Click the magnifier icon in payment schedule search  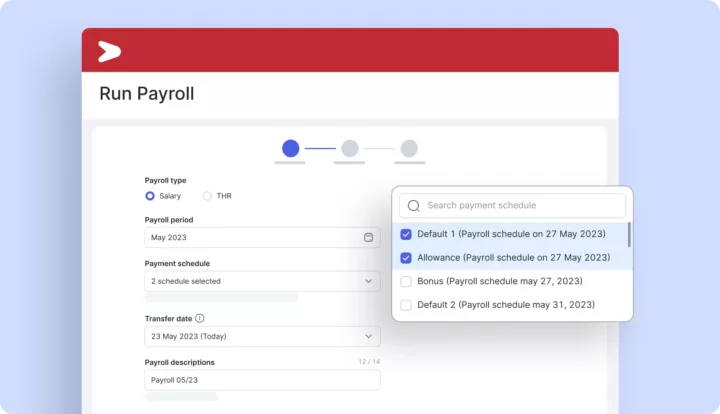tap(413, 206)
